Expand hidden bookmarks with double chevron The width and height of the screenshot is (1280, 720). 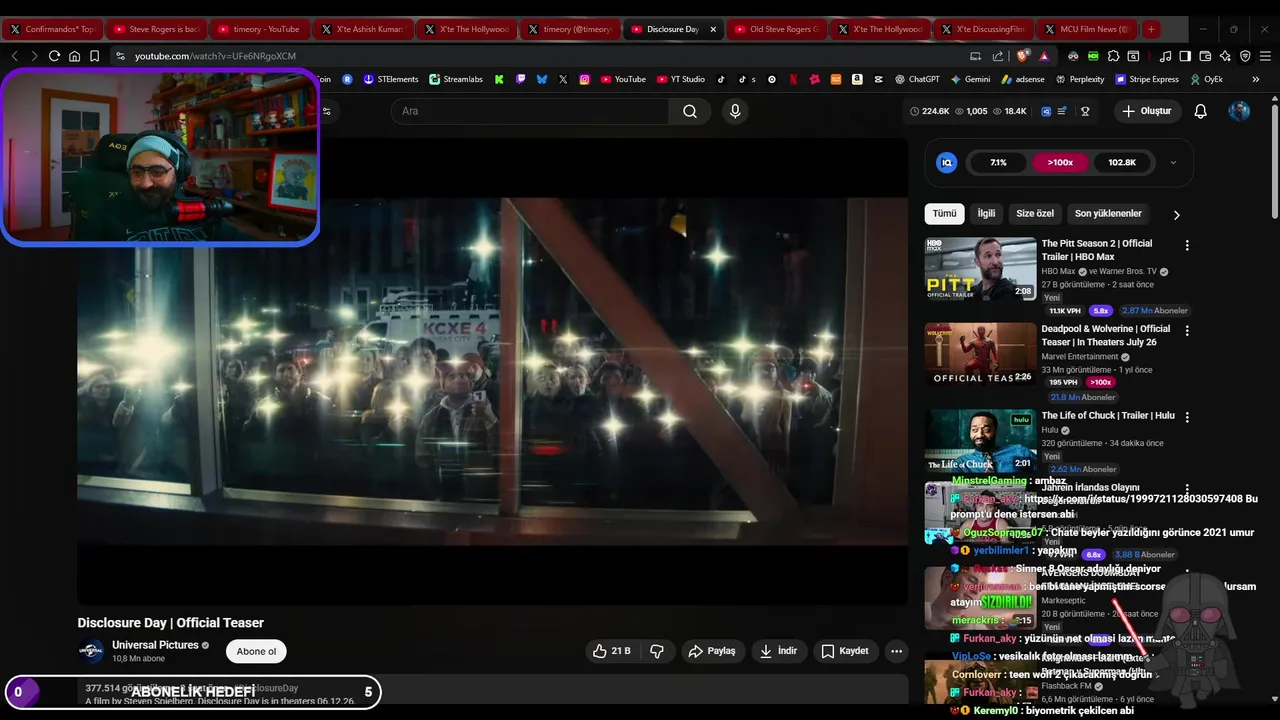tap(1256, 79)
